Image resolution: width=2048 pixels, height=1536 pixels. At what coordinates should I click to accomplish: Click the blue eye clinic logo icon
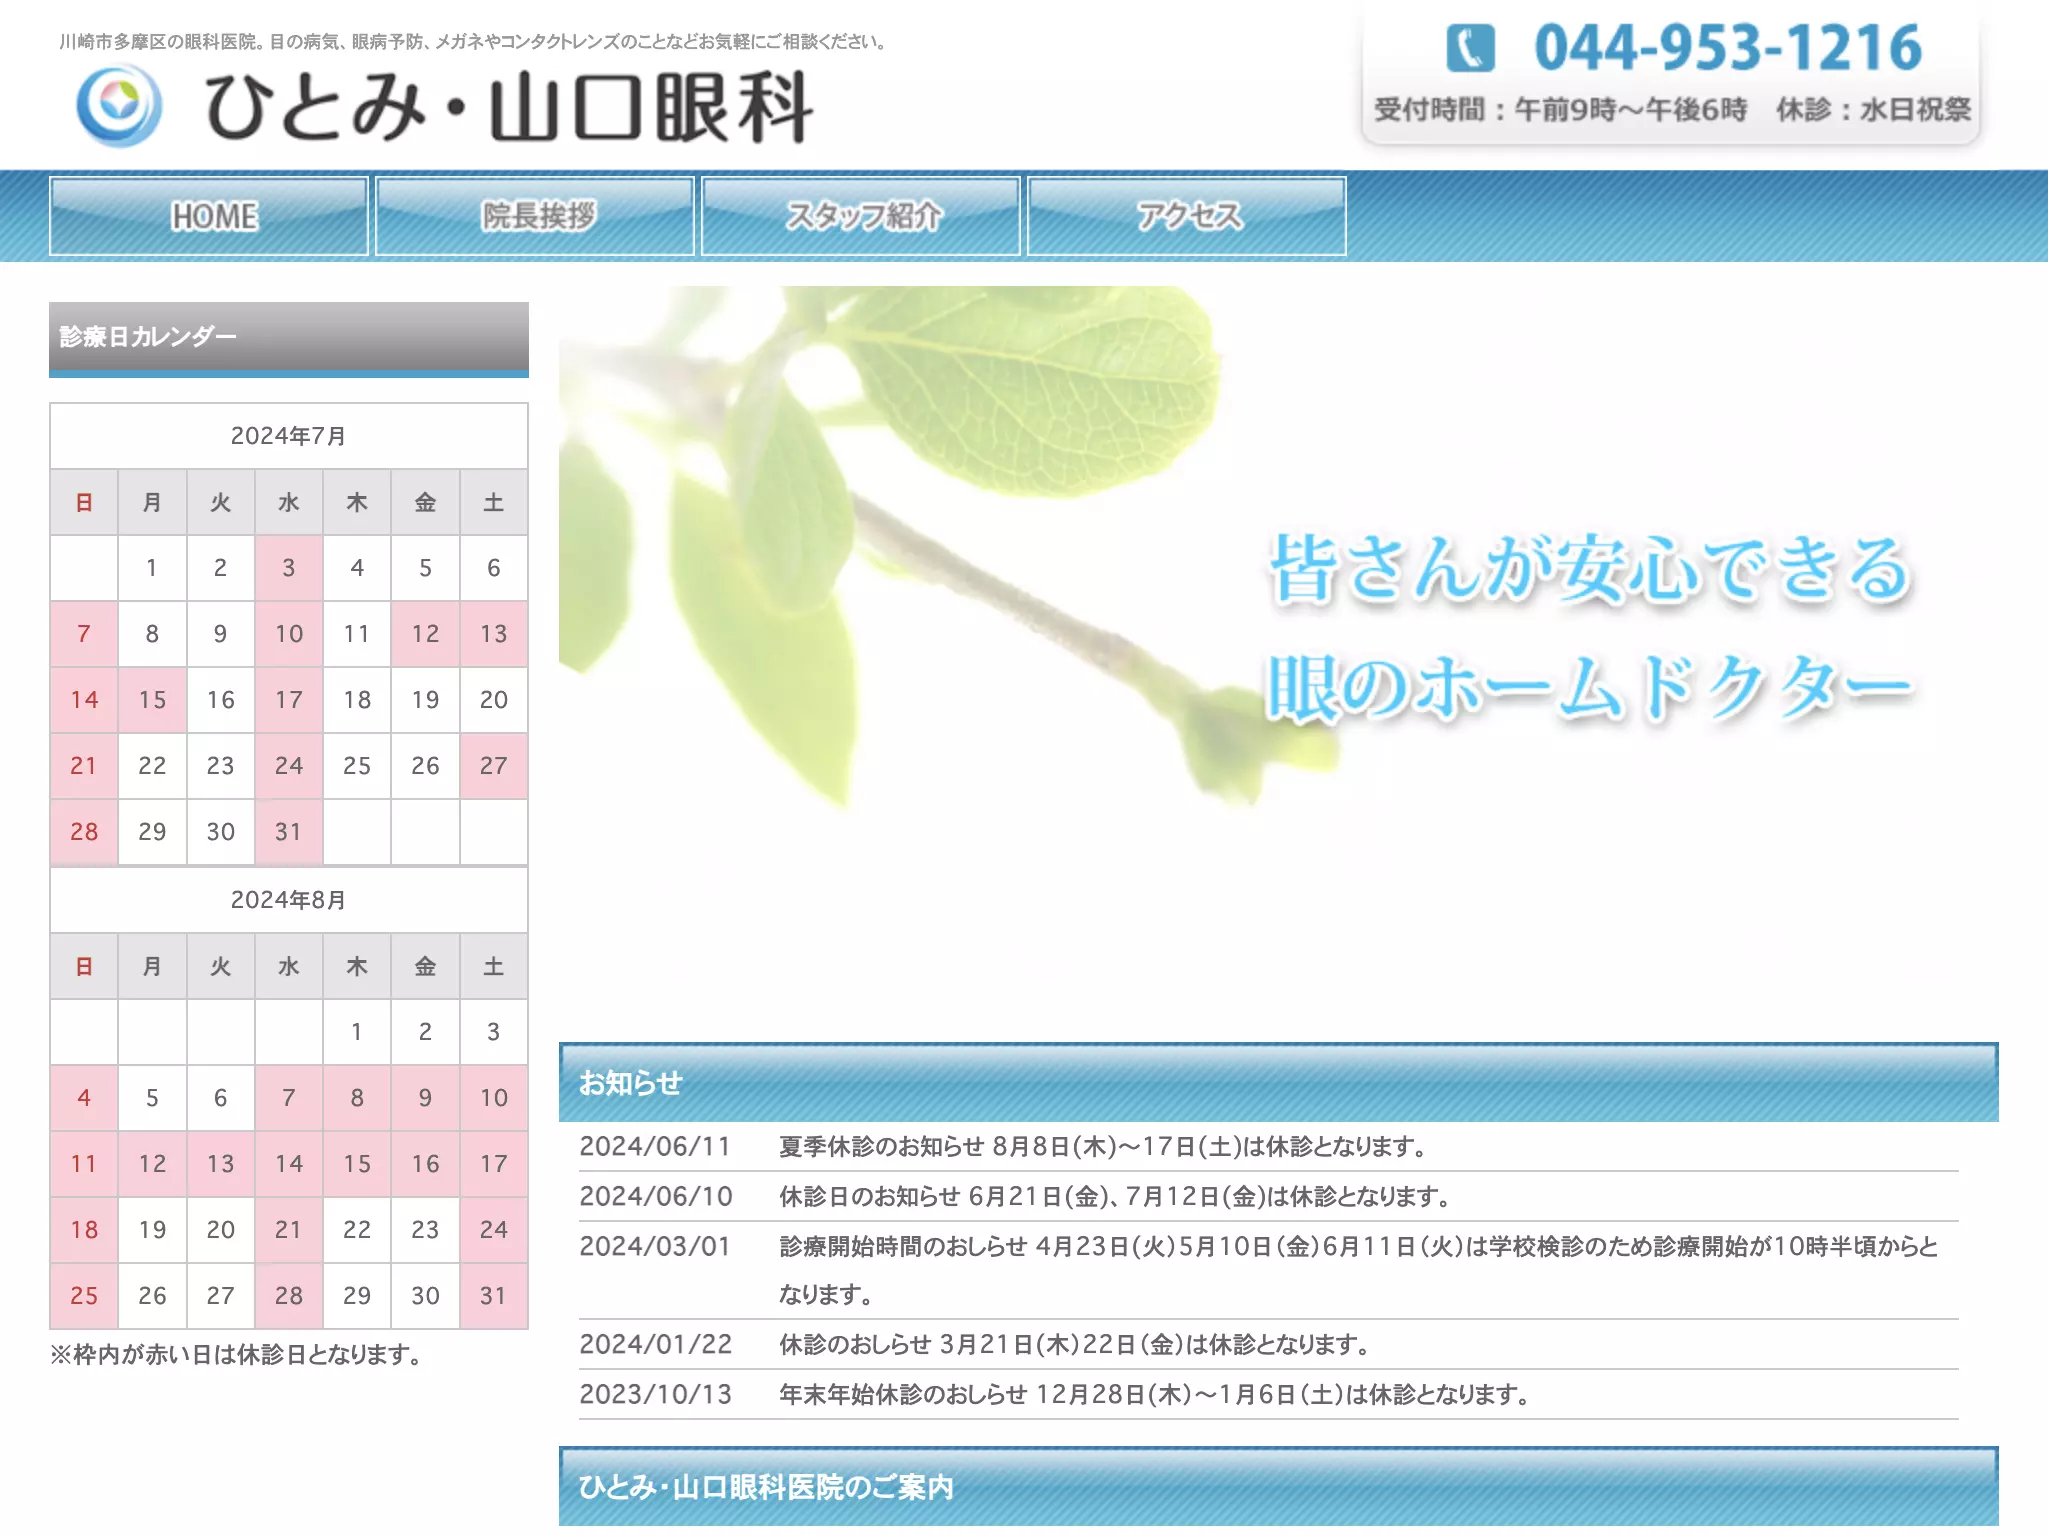(119, 105)
